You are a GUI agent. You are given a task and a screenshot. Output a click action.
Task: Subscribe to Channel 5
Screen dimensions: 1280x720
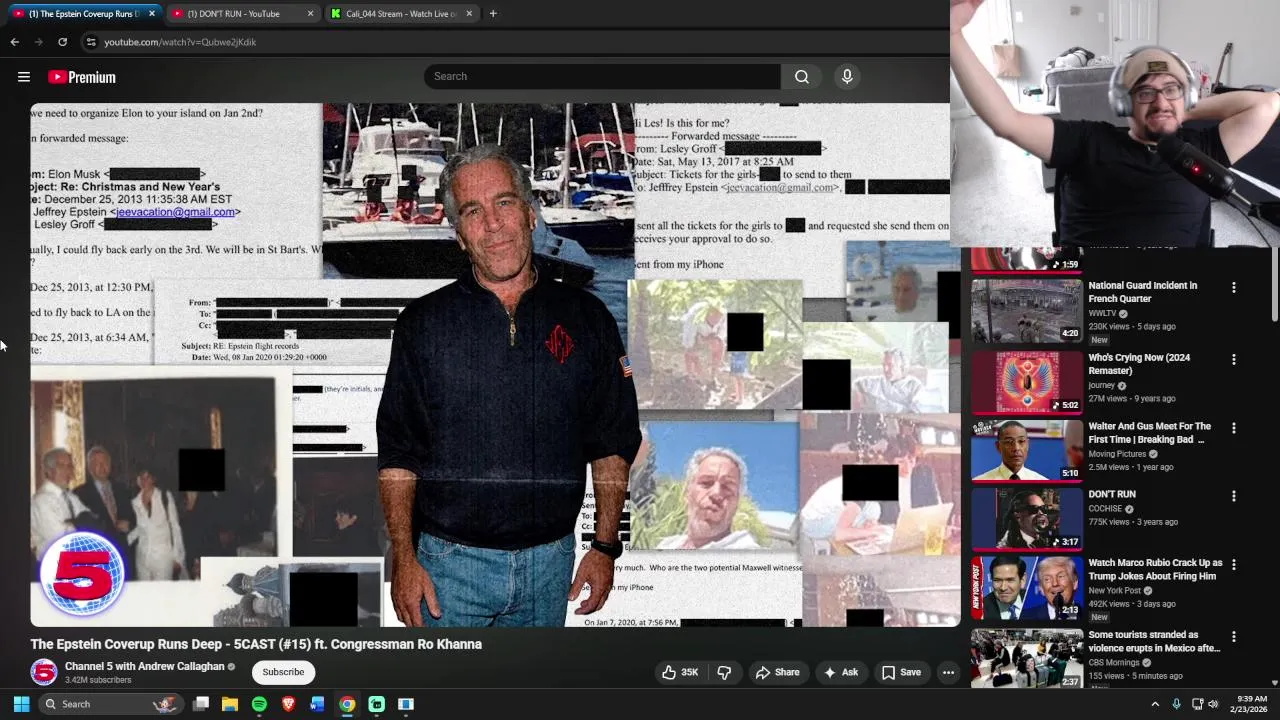click(283, 672)
